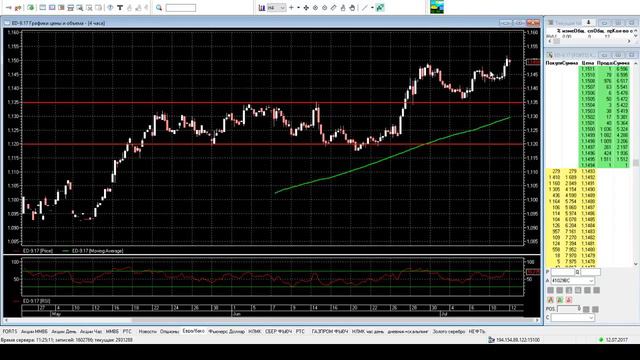Switch to the Новости tab
640x360 pixels.
[x=147, y=331]
